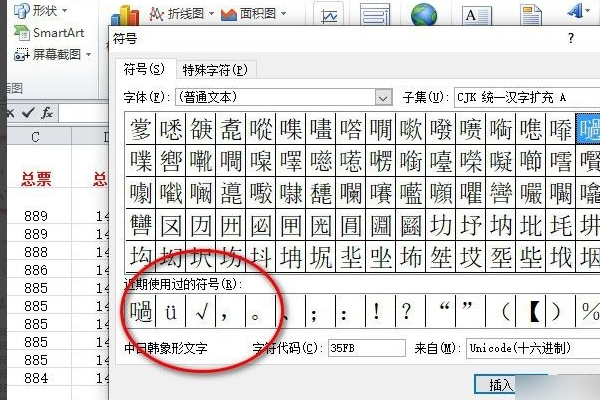Viewport: 600px width, 400px height.
Task: Select column C header
Action: (36, 136)
